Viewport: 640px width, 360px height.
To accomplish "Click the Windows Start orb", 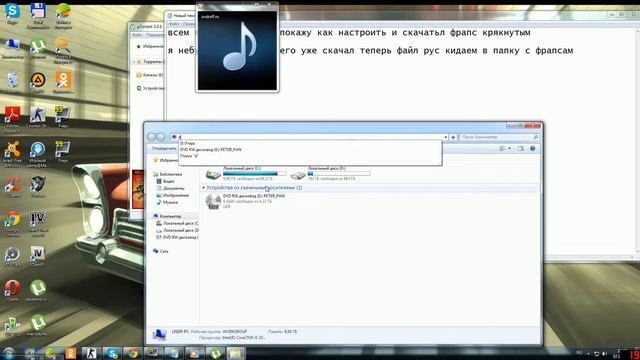I will point(8,353).
